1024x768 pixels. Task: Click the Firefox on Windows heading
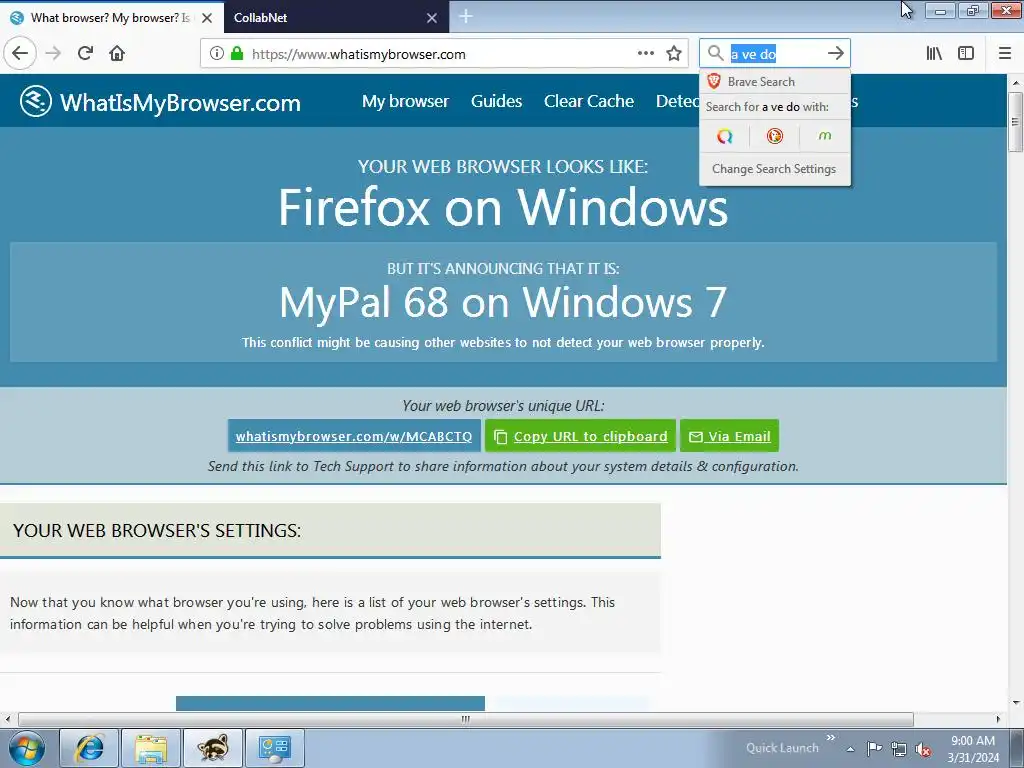(503, 207)
